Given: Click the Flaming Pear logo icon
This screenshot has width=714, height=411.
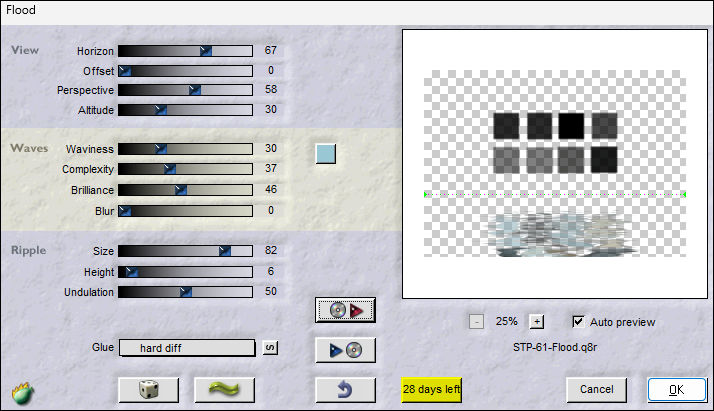Looking at the screenshot, I should (22, 393).
